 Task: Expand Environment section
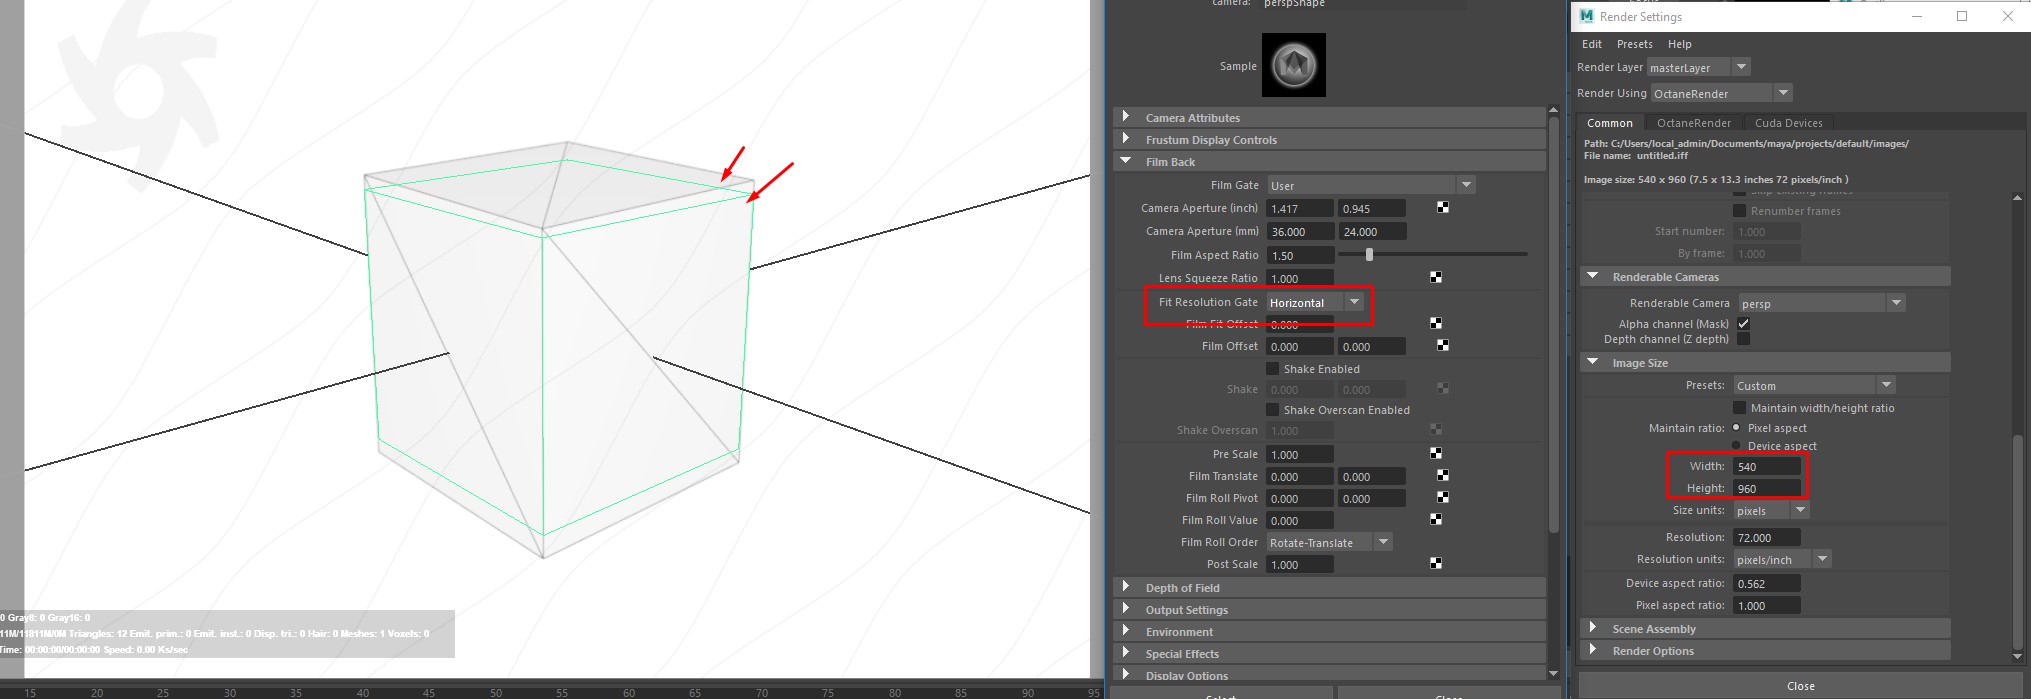point(1329,631)
